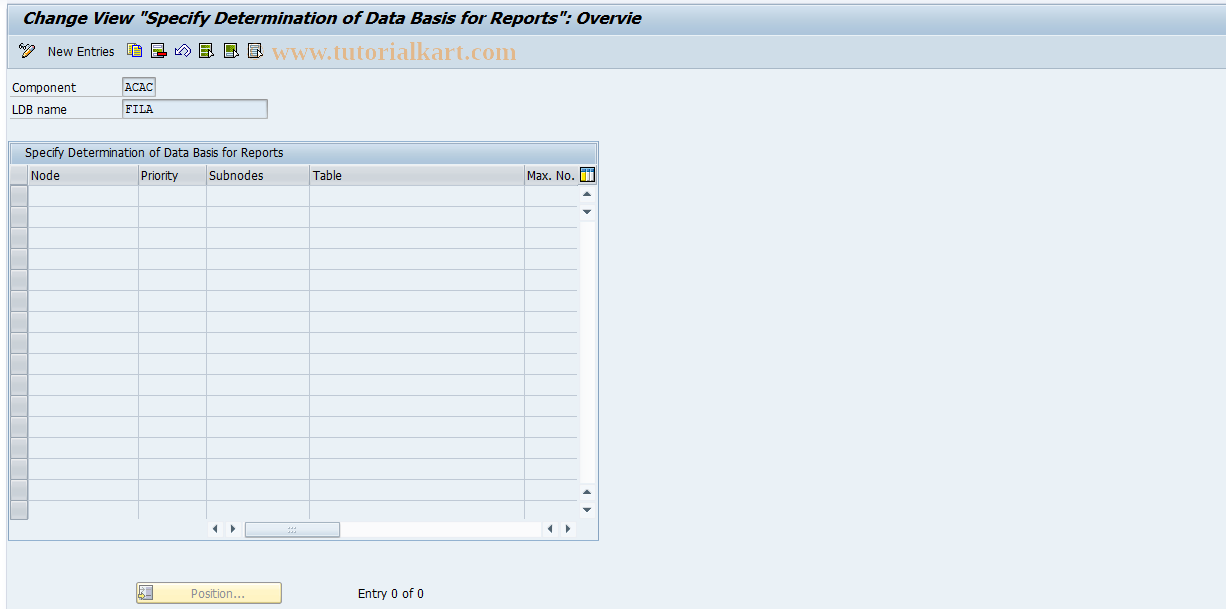Click the second arrow near the top of the vertical scrollbar
Image resolution: width=1226 pixels, height=609 pixels.
tap(587, 212)
